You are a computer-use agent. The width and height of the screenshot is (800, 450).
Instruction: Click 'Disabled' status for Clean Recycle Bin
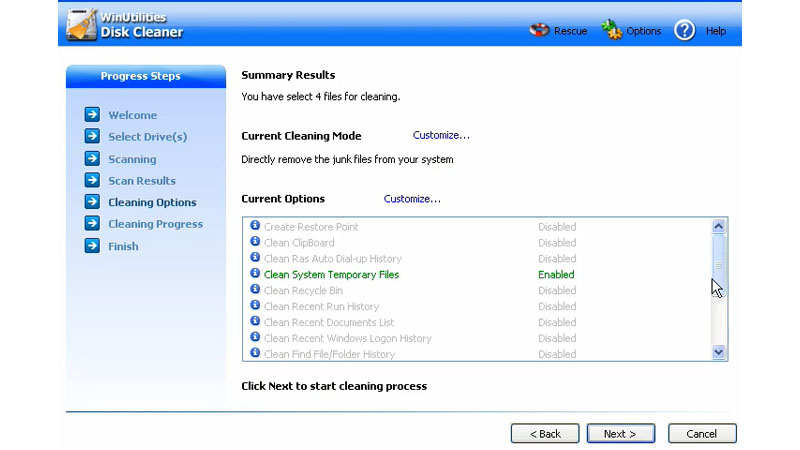(x=557, y=290)
